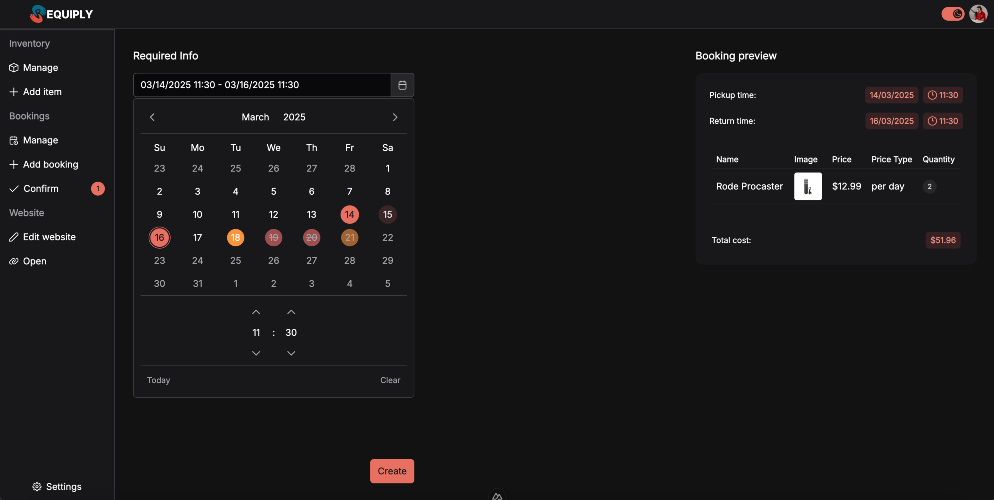This screenshot has width=994, height=500.
Task: Click the $51.96 total cost badge
Action: (943, 240)
